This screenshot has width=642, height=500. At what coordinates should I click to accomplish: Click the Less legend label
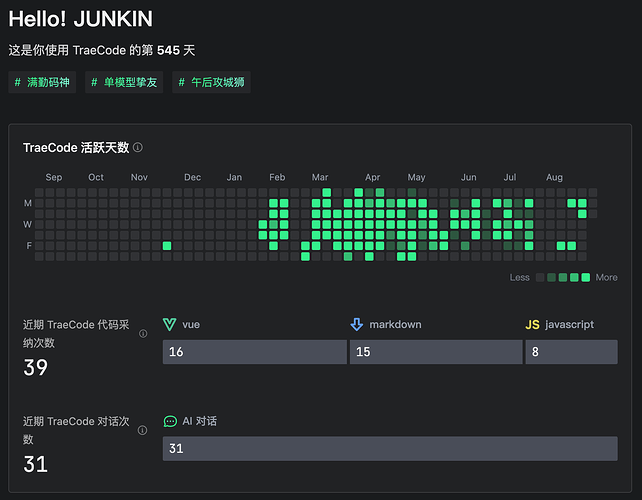pyautogui.click(x=520, y=277)
